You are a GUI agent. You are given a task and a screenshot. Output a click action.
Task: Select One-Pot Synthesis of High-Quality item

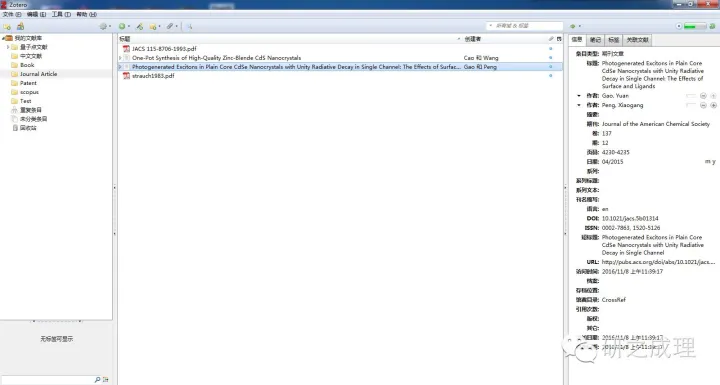tap(216, 58)
